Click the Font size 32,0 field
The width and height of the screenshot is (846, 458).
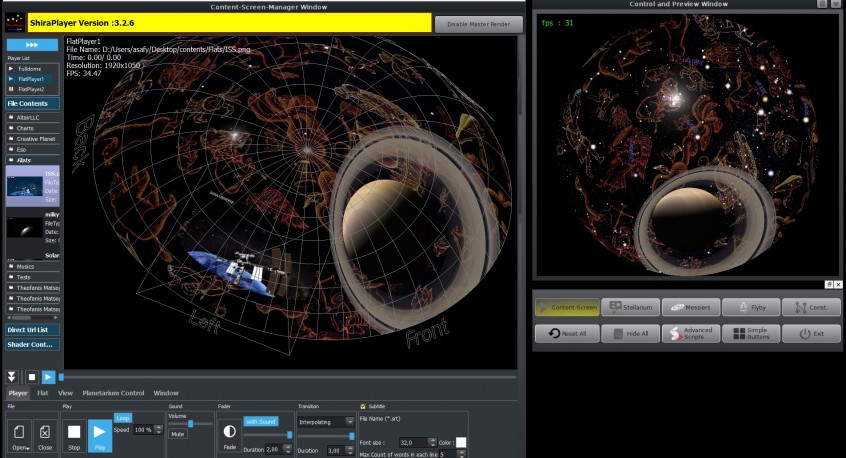(413, 442)
